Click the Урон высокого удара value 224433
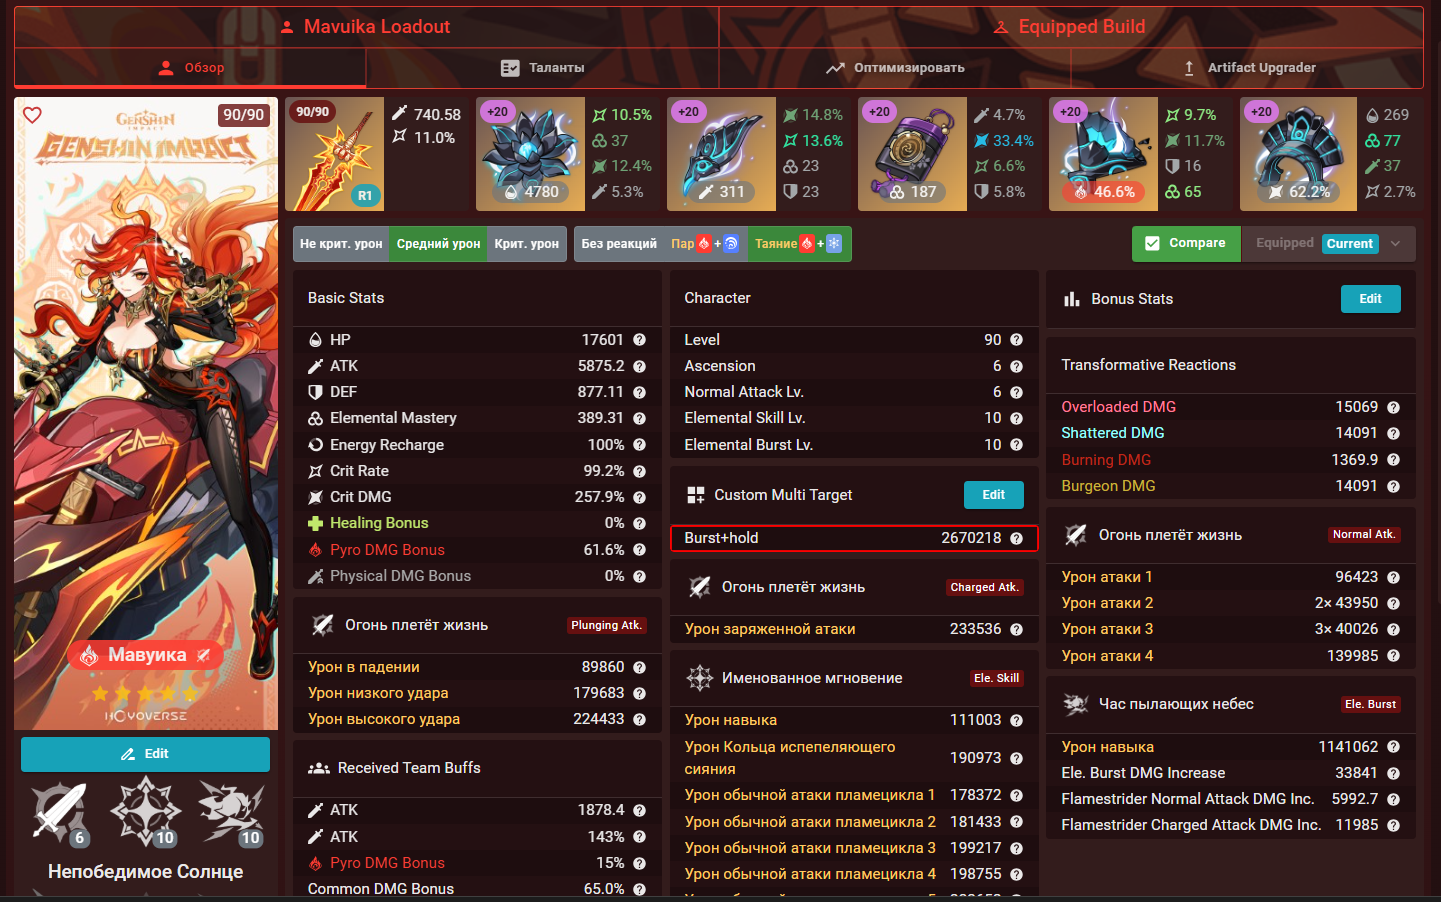 (598, 719)
